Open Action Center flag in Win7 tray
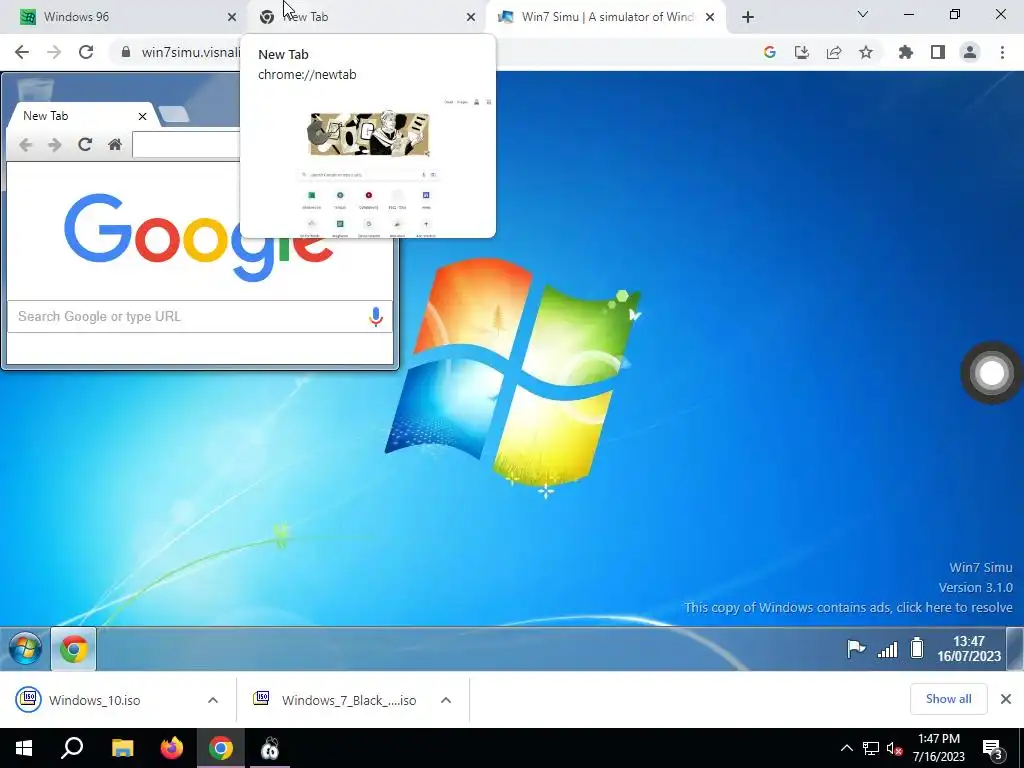1024x768 pixels. coord(856,648)
